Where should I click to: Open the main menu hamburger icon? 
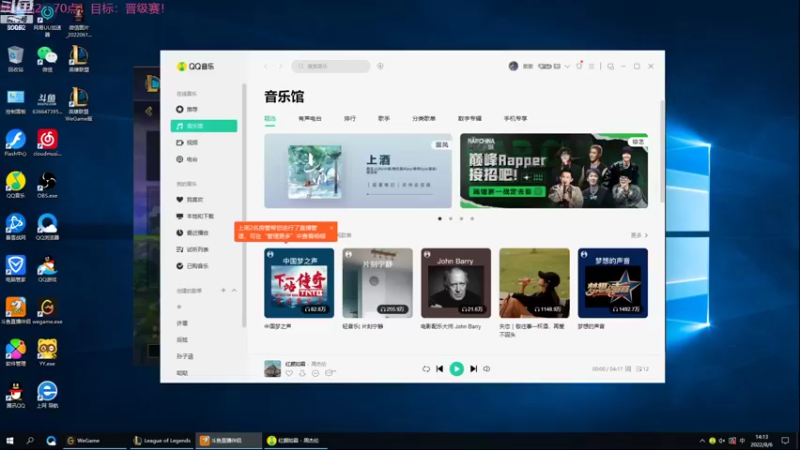591,66
